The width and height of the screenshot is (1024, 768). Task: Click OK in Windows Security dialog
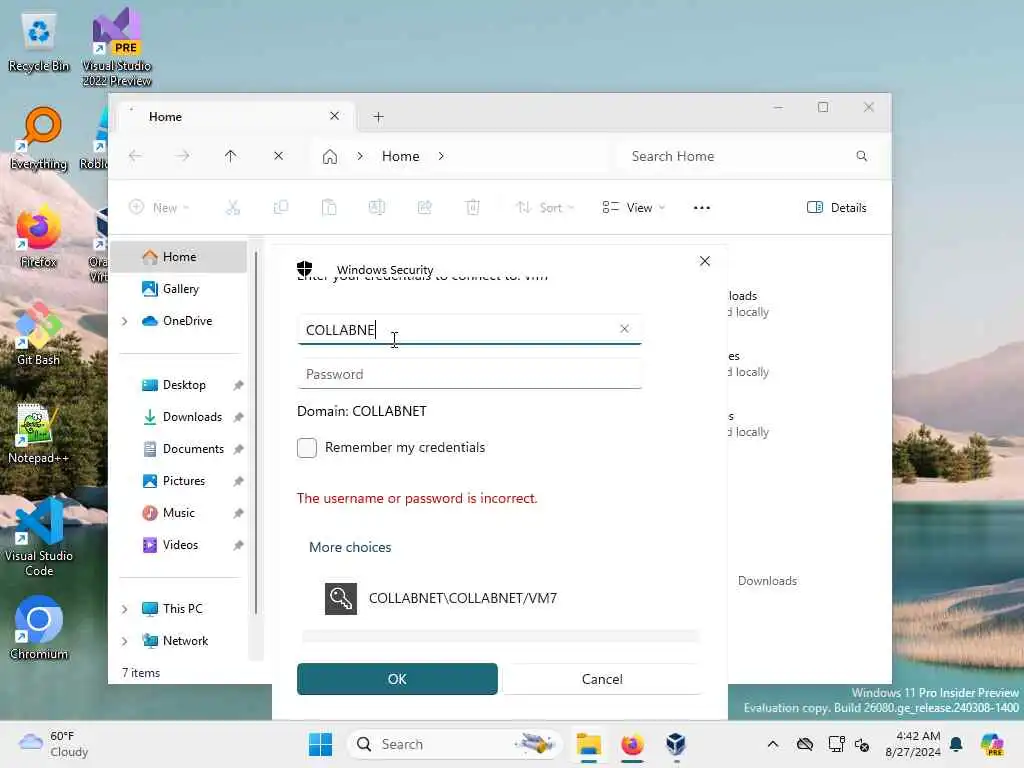coord(397,679)
